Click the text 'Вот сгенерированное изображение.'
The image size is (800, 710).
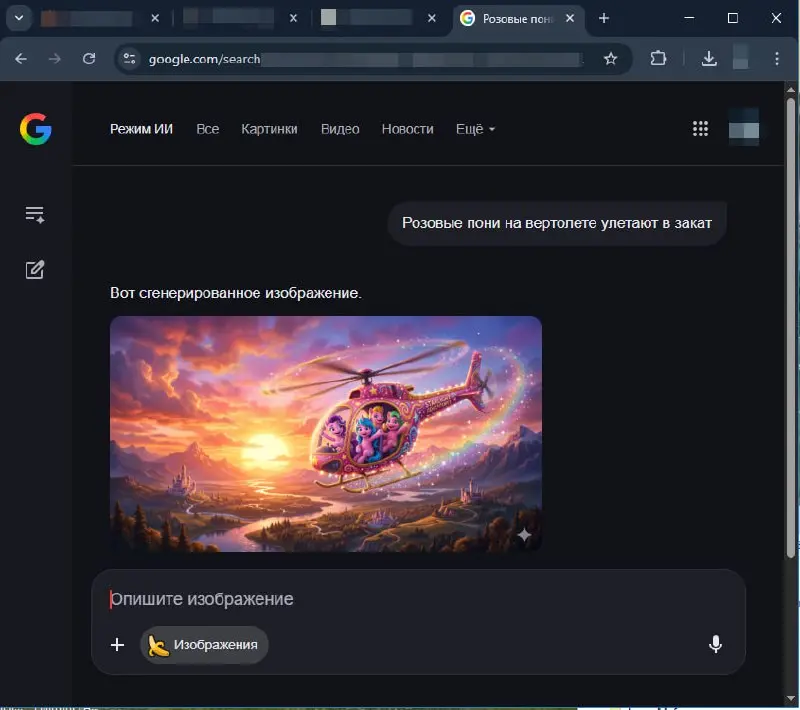pos(236,293)
